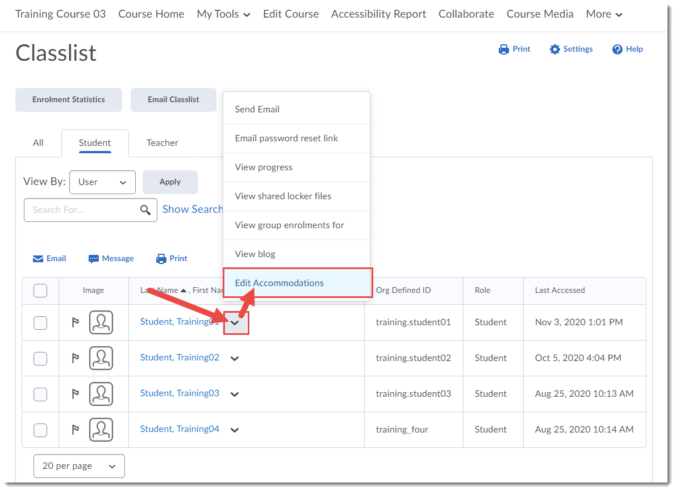Click training_four Org Defined ID cell
Screen dimensions: 676x491
(402, 430)
